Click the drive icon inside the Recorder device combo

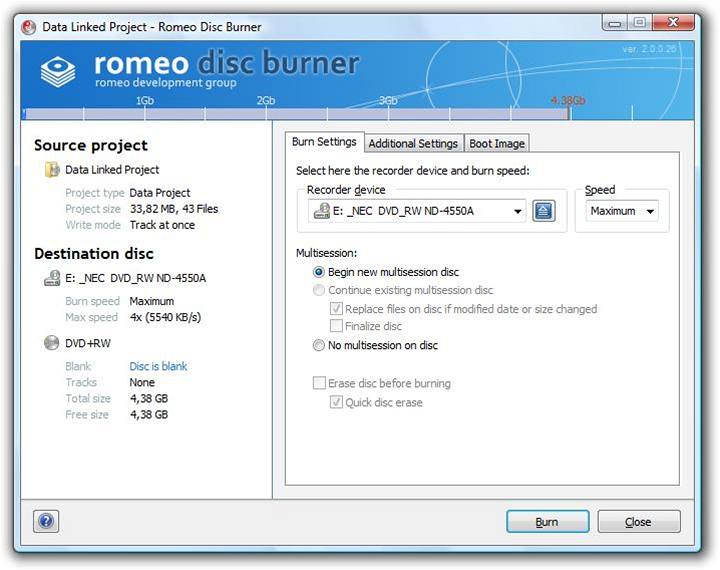point(322,211)
